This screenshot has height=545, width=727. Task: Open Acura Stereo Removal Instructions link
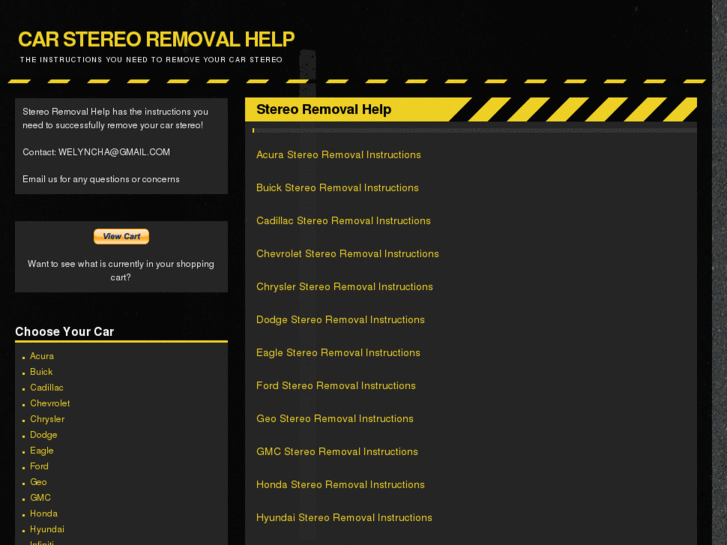click(338, 155)
